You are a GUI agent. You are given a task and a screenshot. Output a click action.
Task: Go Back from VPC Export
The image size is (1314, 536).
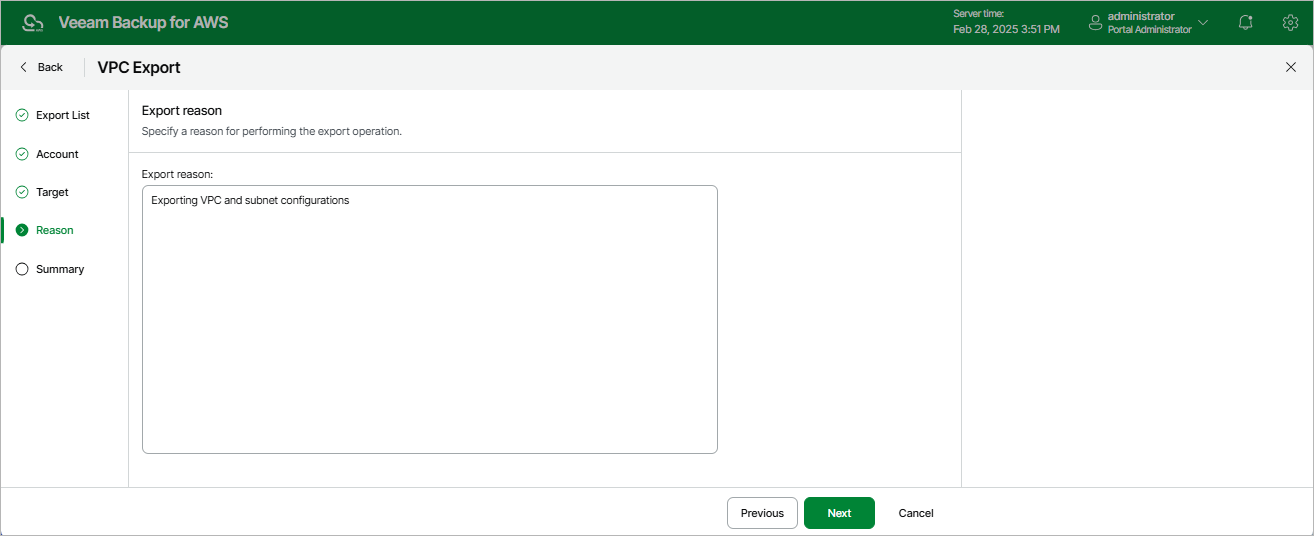tap(41, 67)
